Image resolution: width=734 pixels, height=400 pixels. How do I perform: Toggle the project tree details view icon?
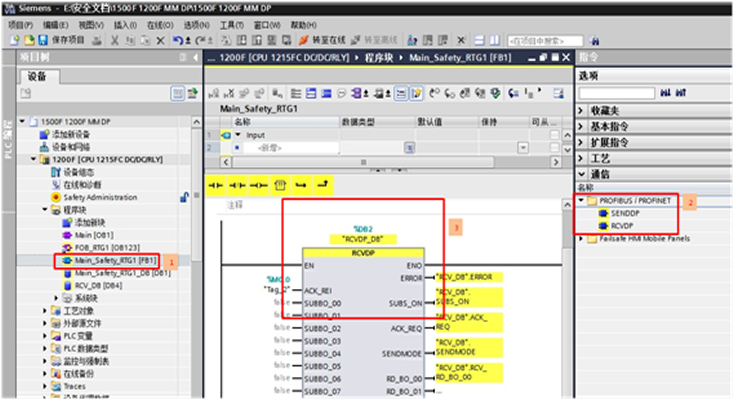tap(177, 94)
